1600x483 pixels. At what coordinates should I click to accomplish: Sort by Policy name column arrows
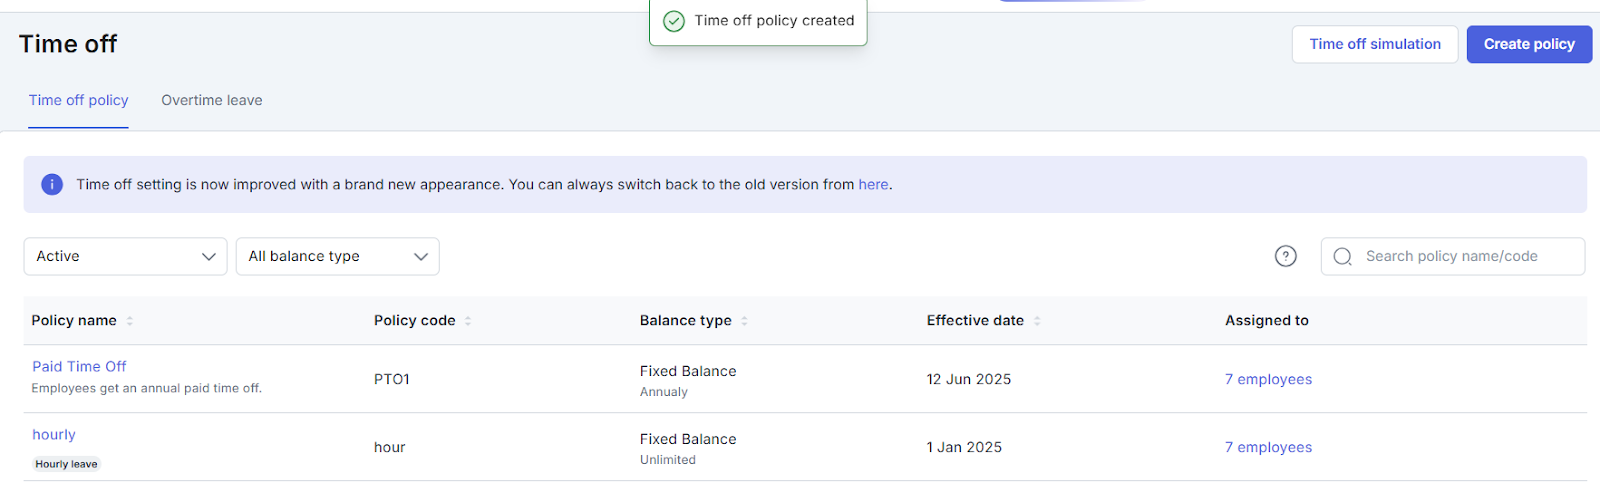[x=130, y=321]
